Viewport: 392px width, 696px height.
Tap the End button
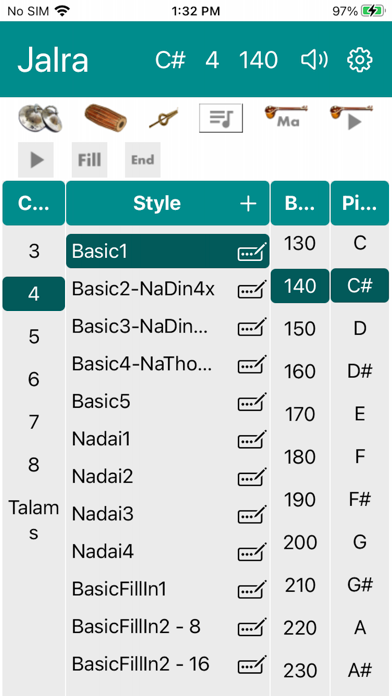143,160
